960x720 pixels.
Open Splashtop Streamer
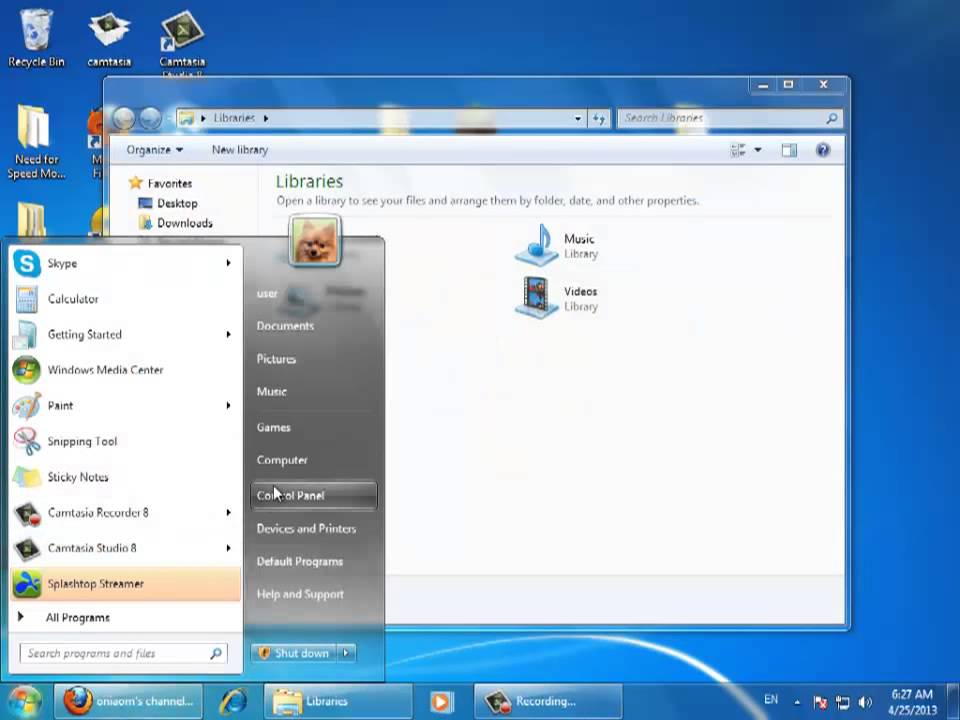pos(126,583)
